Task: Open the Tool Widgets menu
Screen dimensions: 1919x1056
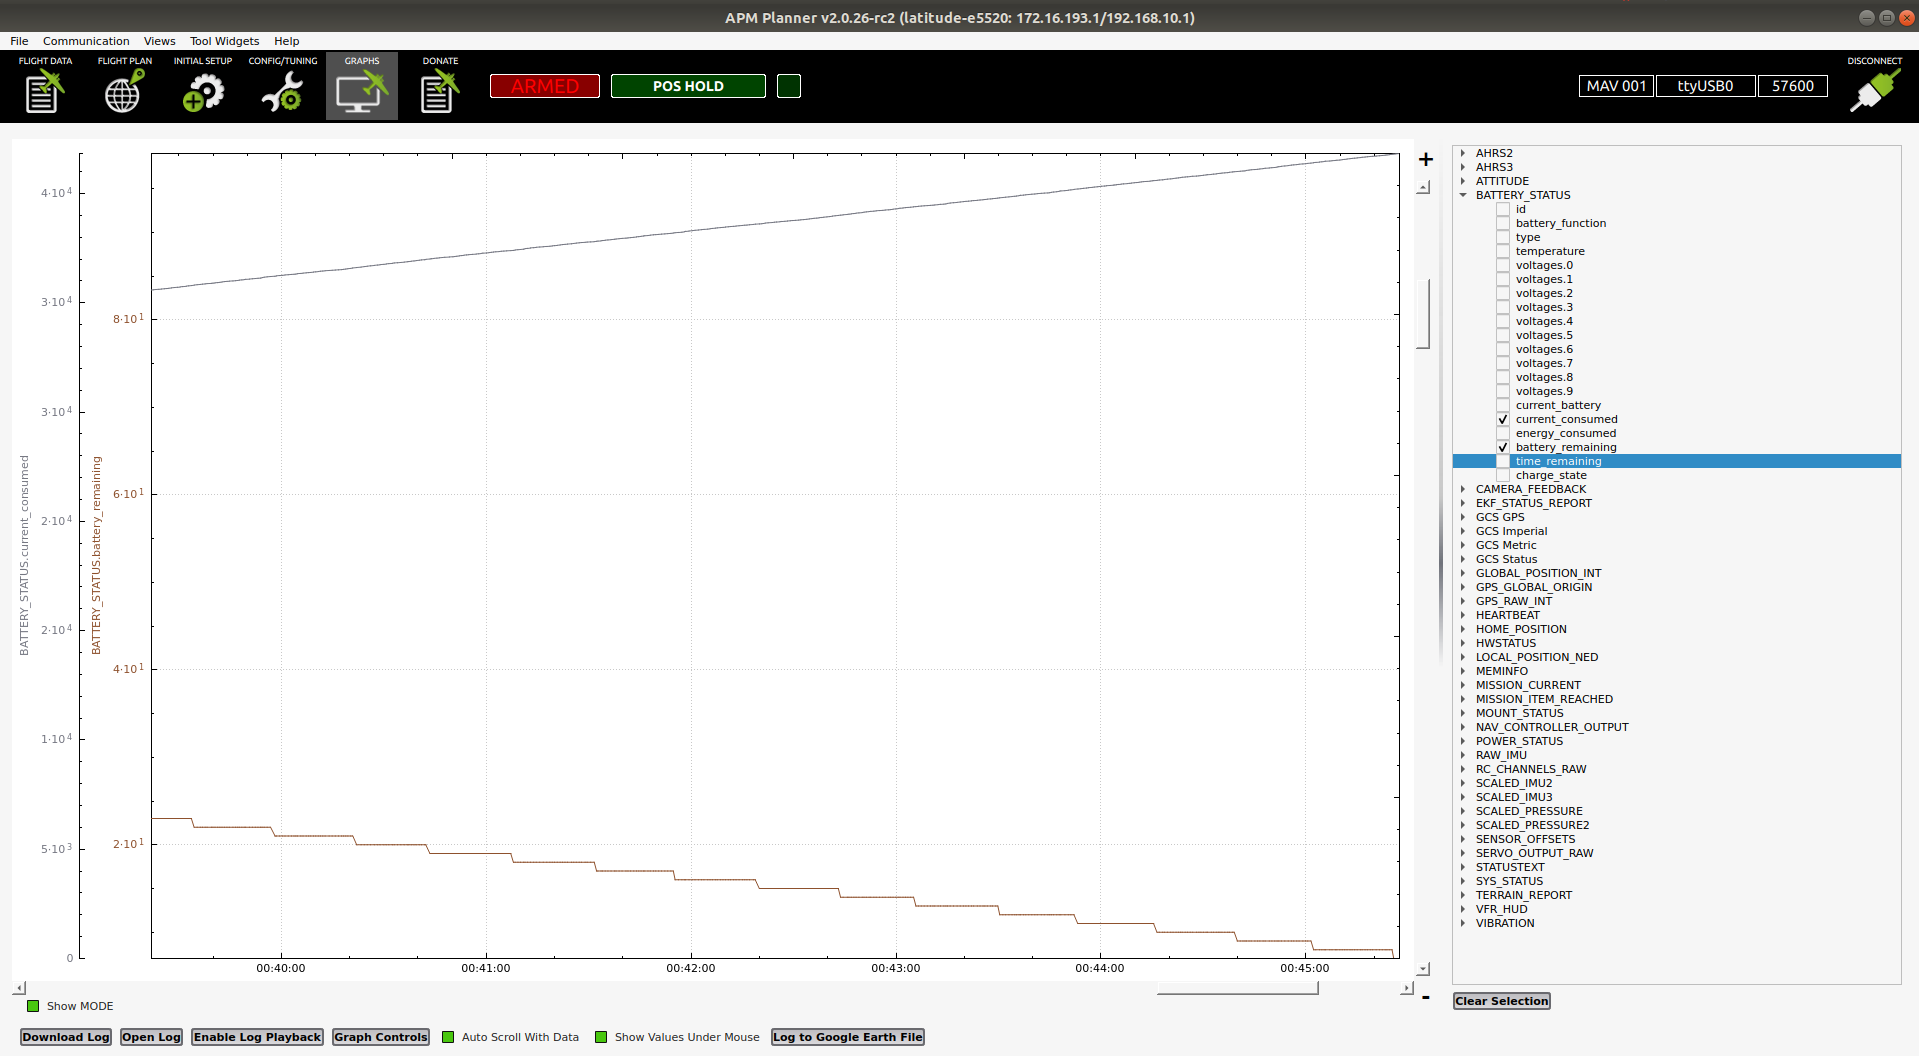Action: point(224,41)
